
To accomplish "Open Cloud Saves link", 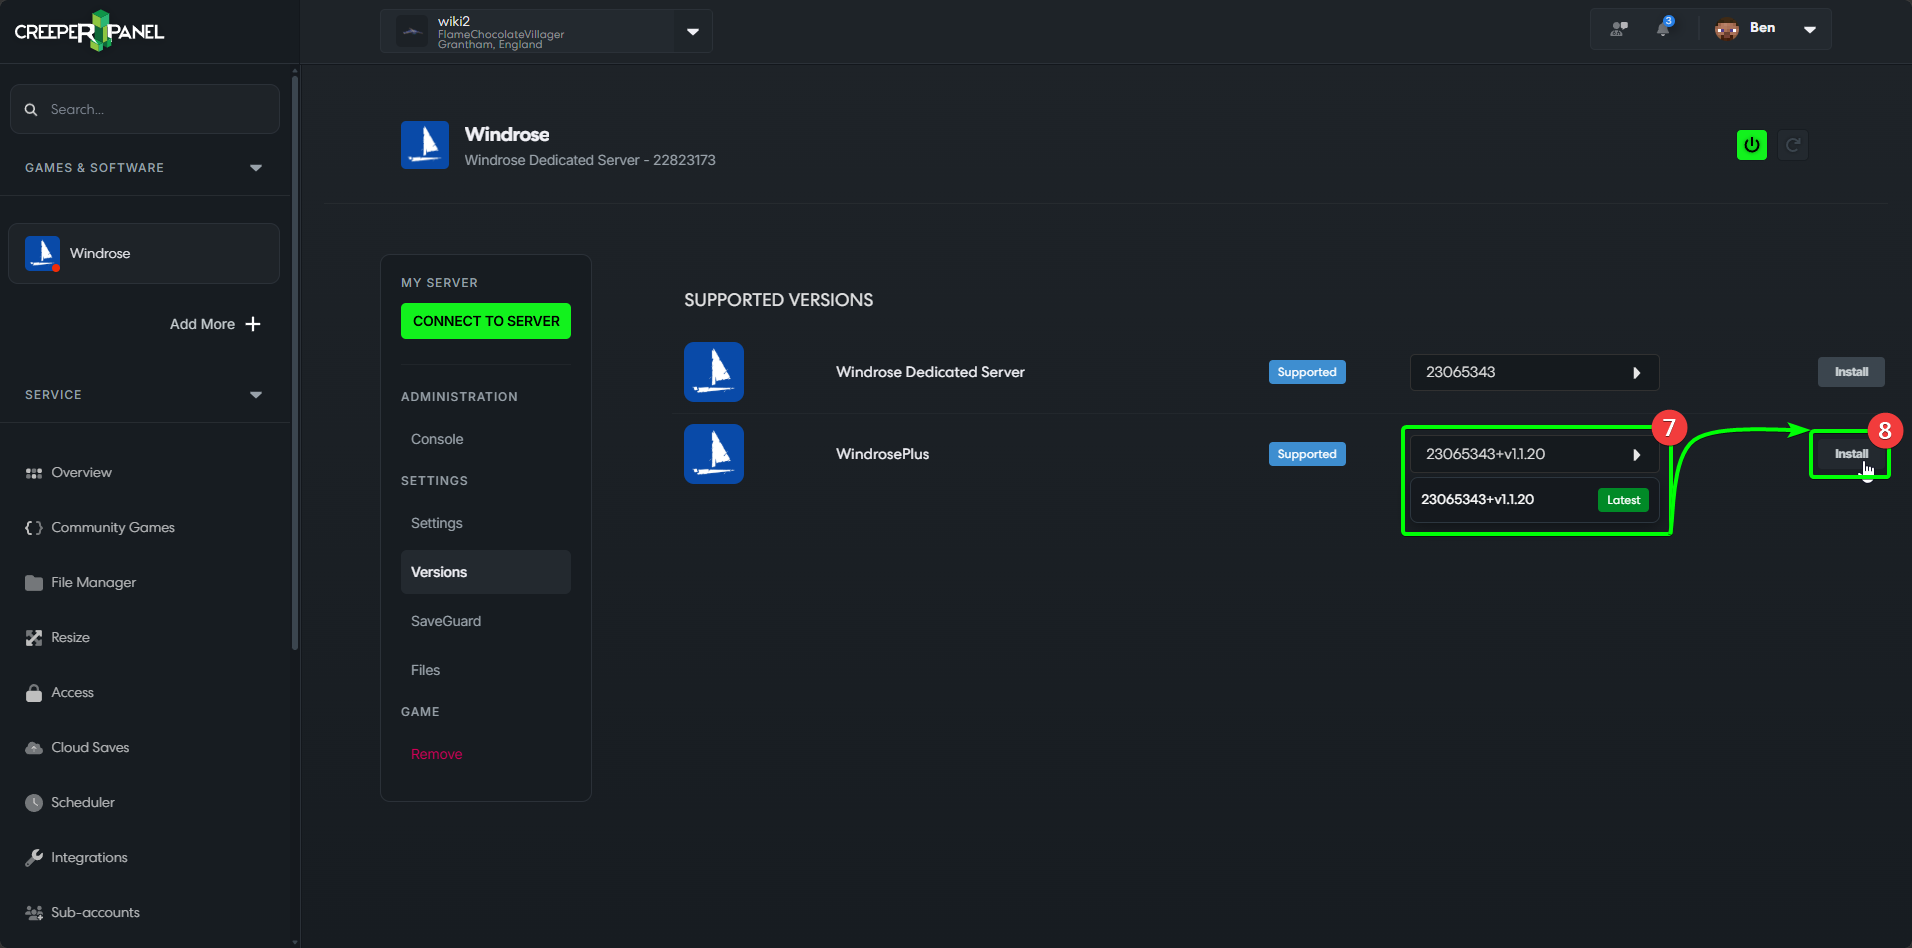I will tap(90, 748).
